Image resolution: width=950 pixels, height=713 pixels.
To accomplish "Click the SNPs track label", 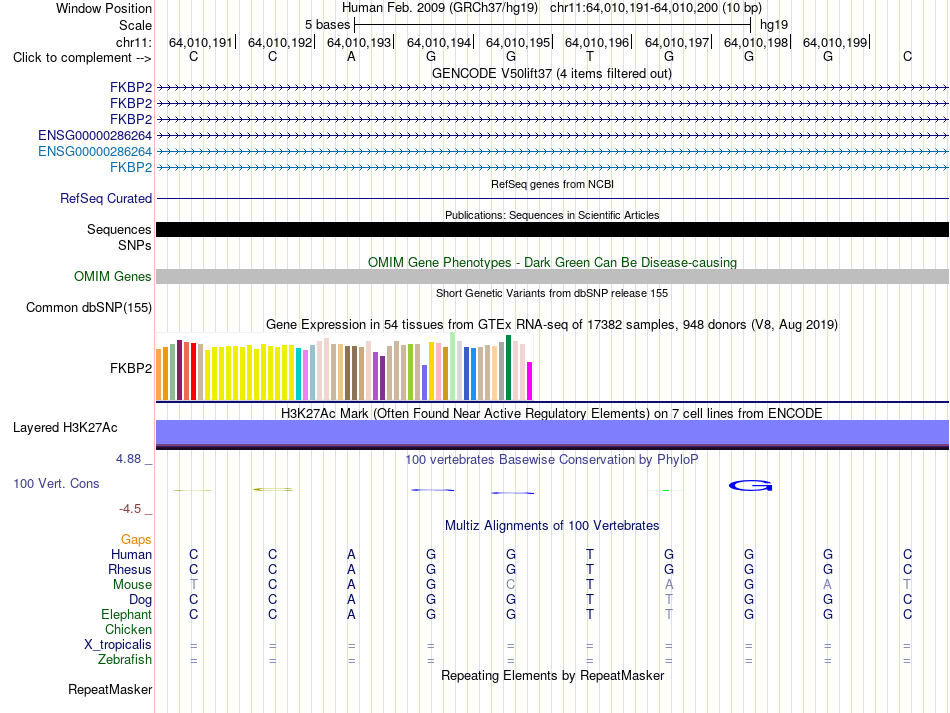I will (x=135, y=245).
